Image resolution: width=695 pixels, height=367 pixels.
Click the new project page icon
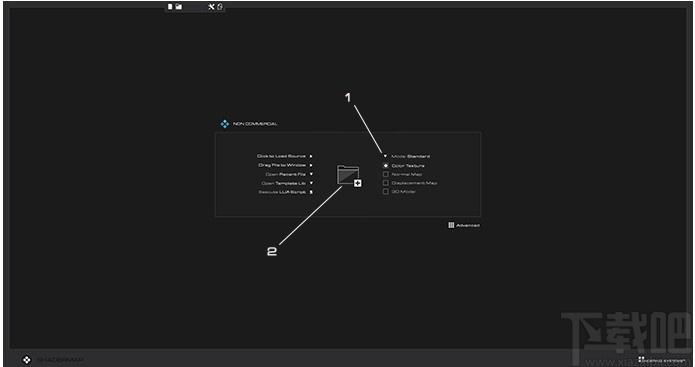click(170, 7)
